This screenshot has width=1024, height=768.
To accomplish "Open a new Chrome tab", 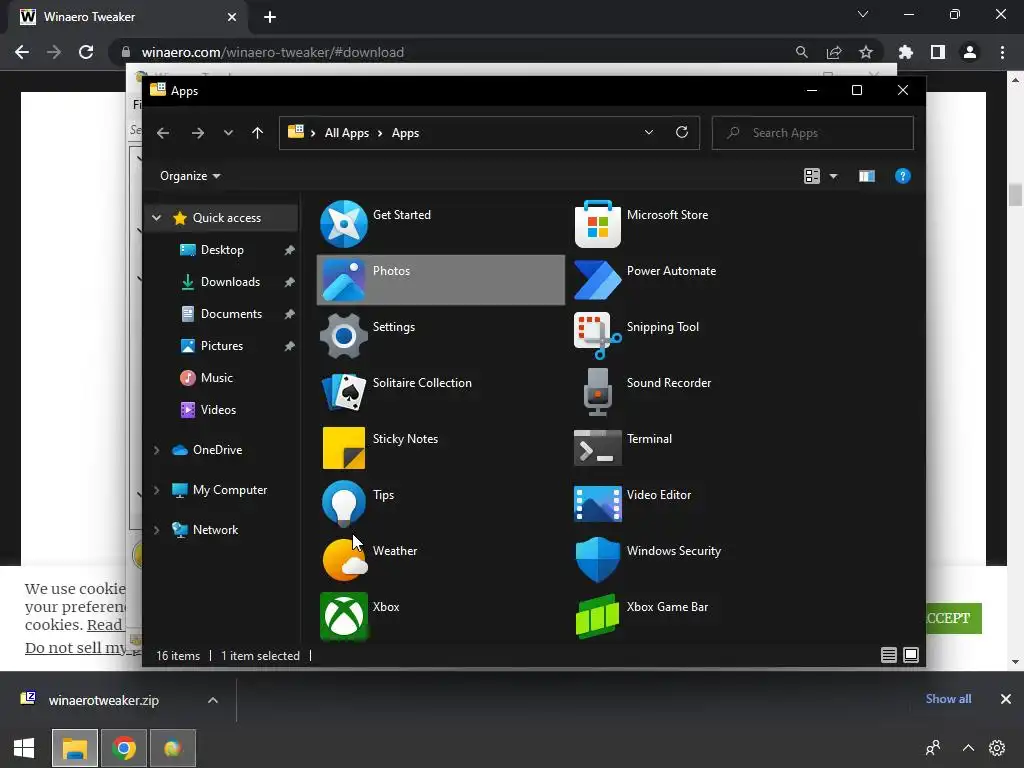I will click(x=270, y=17).
